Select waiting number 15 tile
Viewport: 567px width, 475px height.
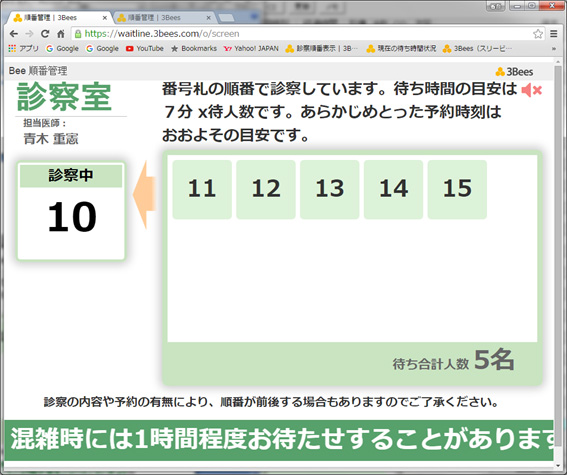[x=457, y=189]
